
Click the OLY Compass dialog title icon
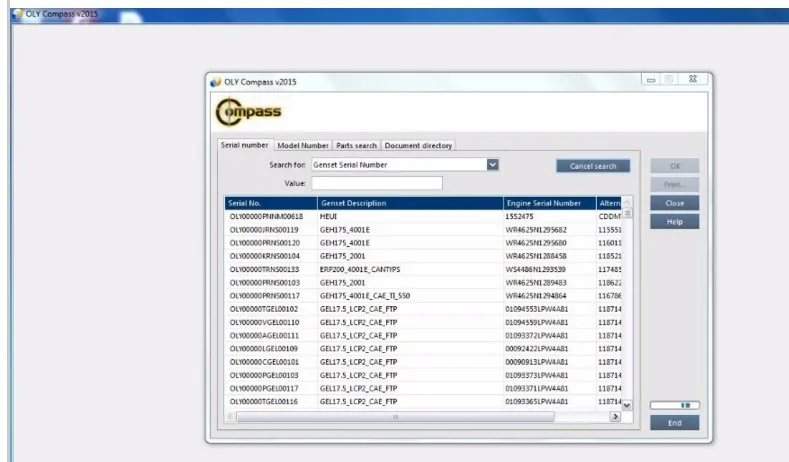tap(215, 82)
